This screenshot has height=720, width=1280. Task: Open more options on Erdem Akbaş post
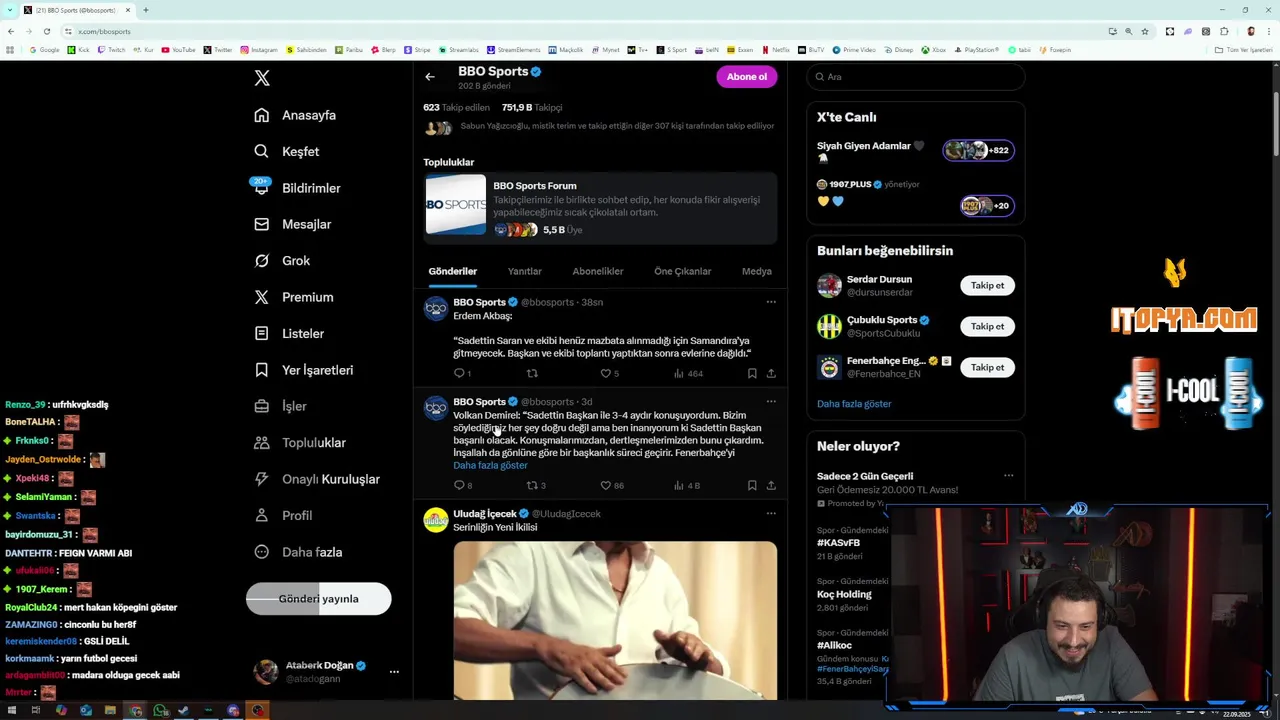point(771,302)
